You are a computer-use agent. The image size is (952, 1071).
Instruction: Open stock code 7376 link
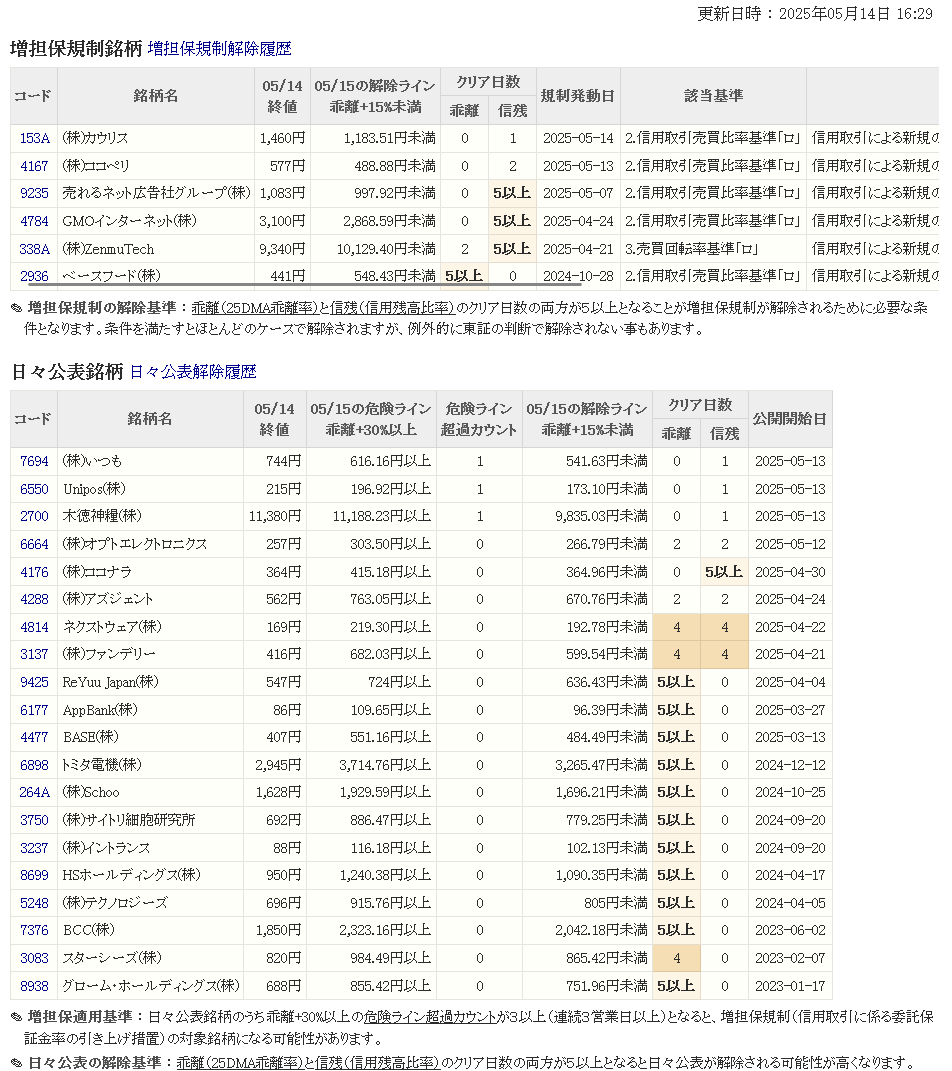click(34, 930)
